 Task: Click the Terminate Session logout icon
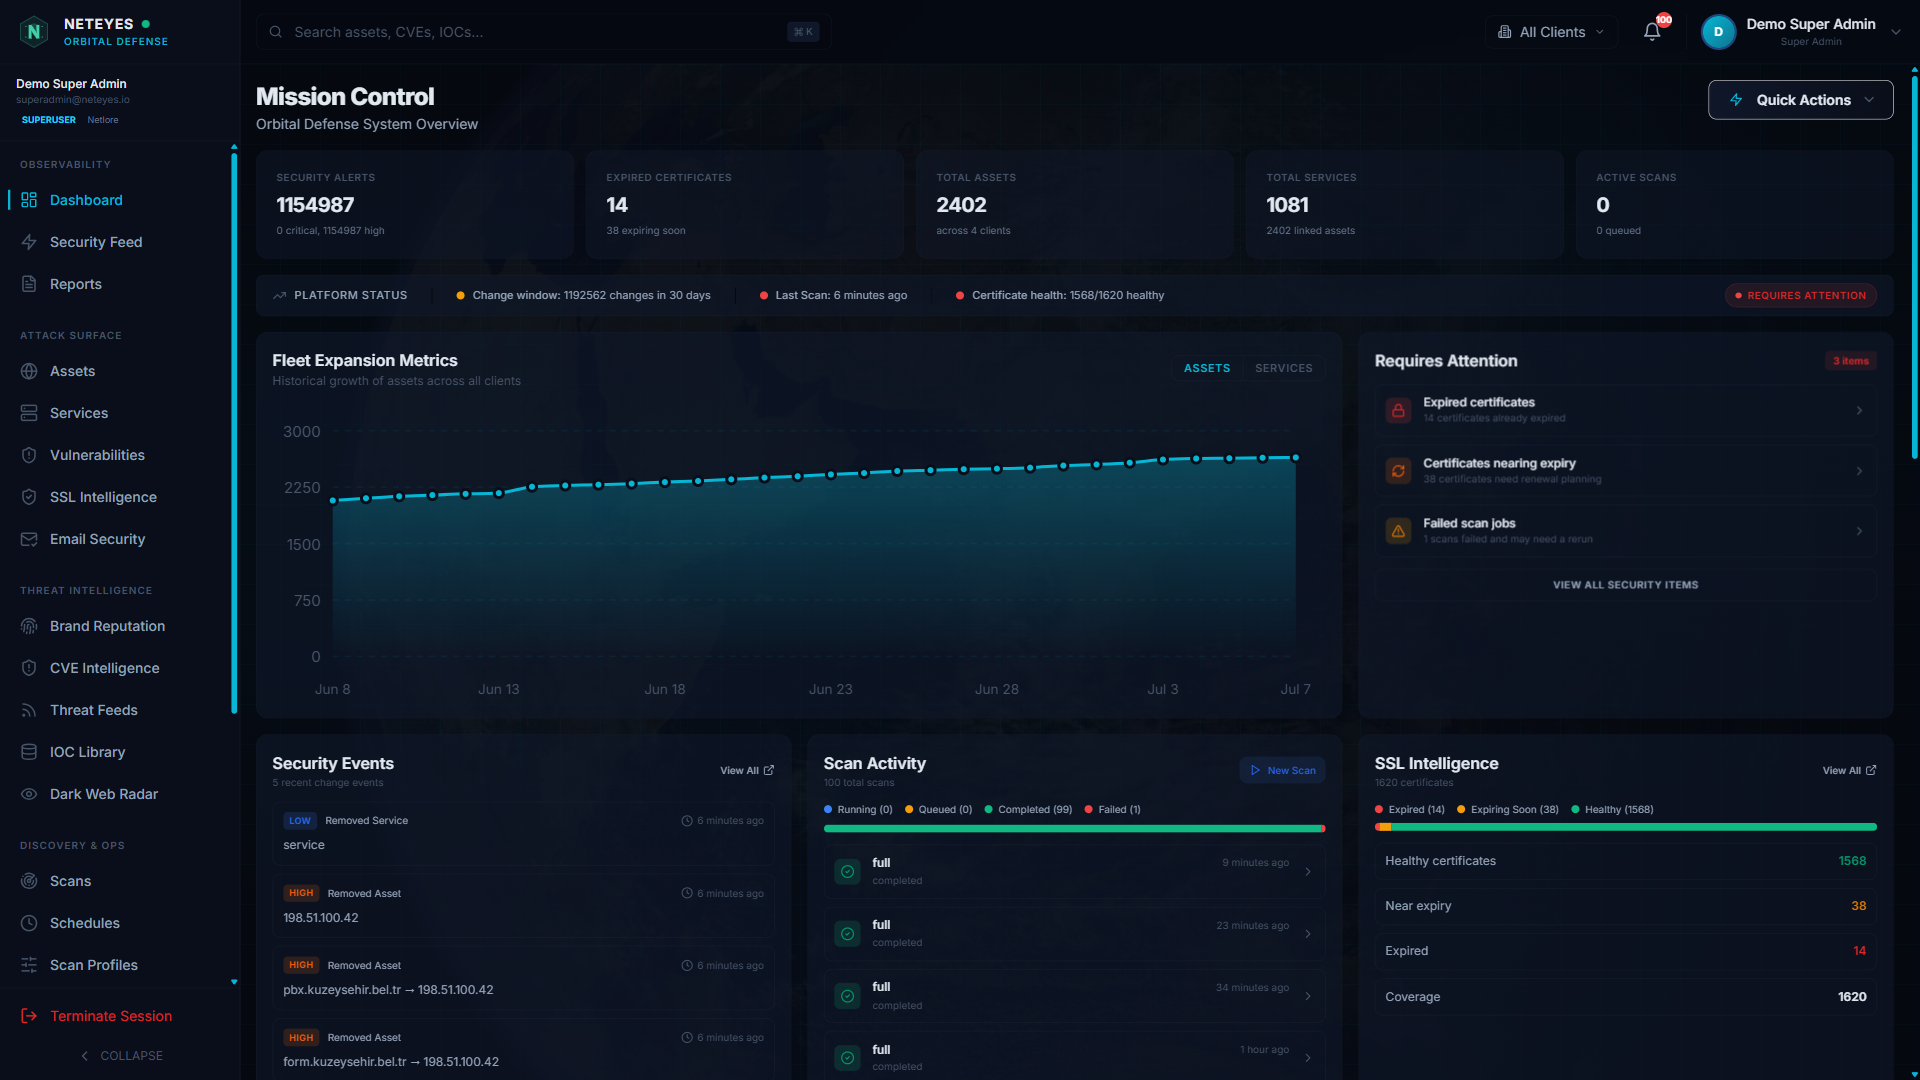tap(29, 1016)
